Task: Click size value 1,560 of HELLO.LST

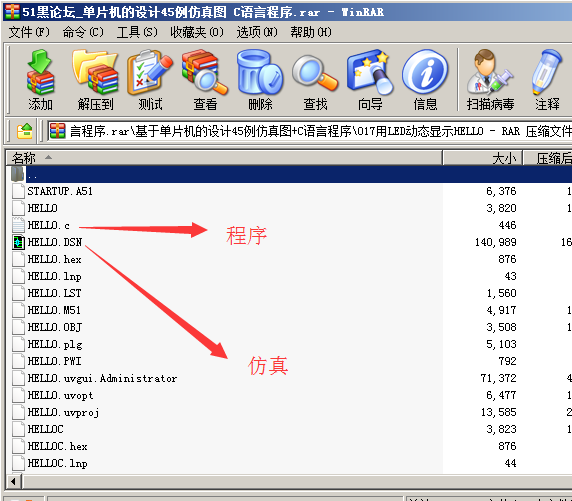Action: pyautogui.click(x=501, y=293)
